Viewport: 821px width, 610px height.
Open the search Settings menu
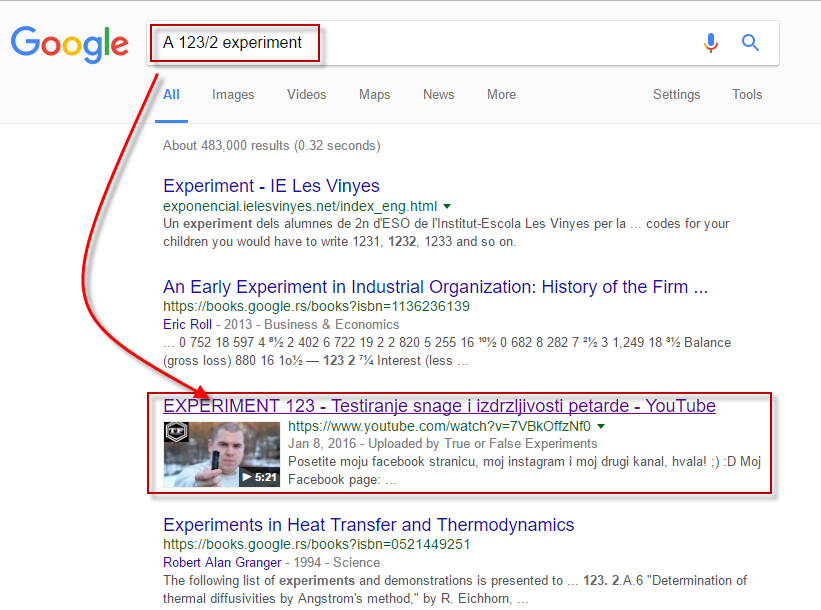pyautogui.click(x=676, y=95)
